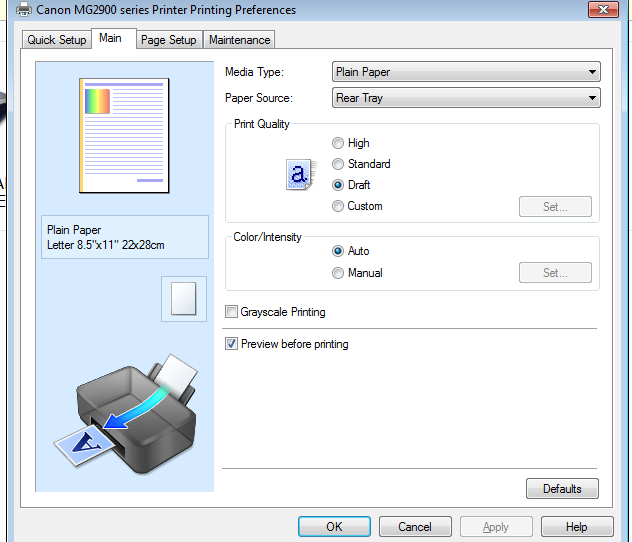Click the page layout preview thumbnail

click(124, 136)
